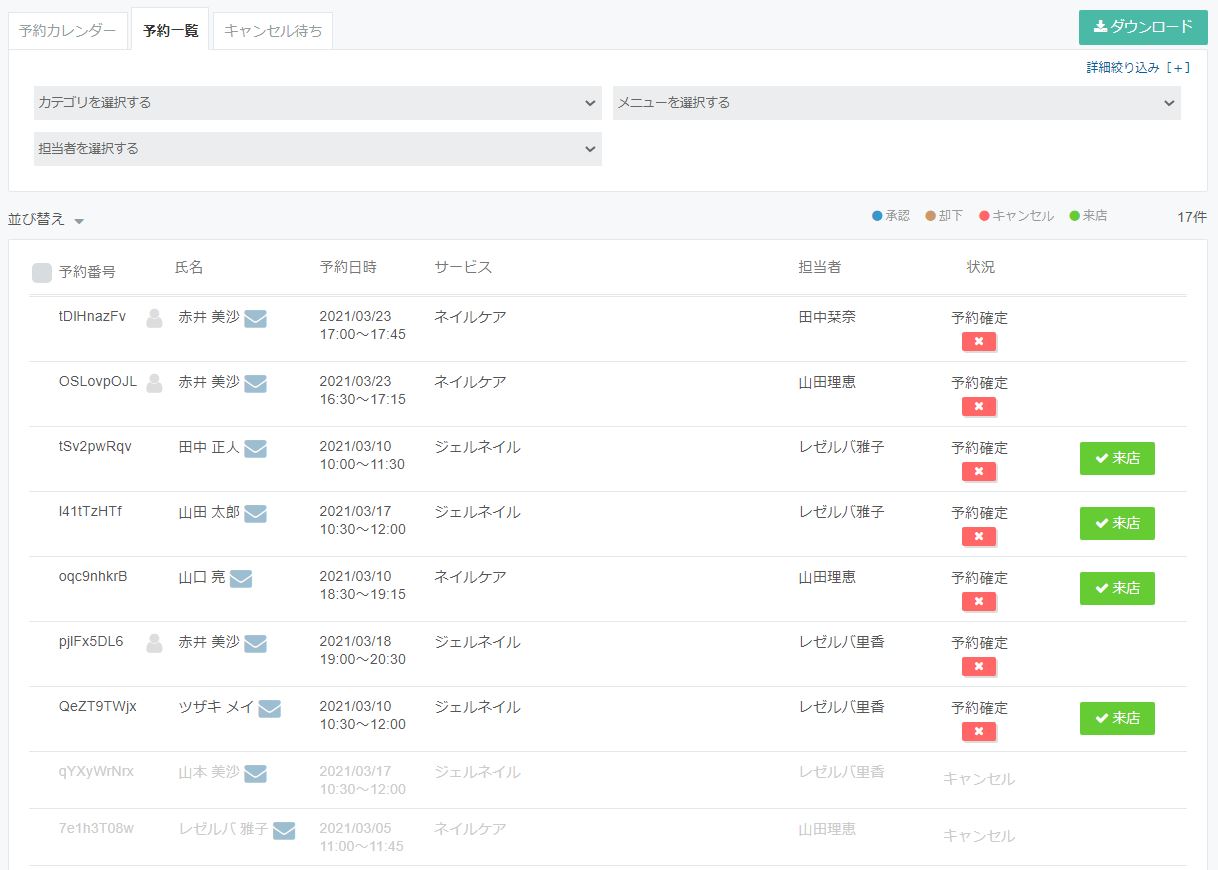
Task: Click 2021/03/18 19:00～20:30 date cell
Action: 362,651
